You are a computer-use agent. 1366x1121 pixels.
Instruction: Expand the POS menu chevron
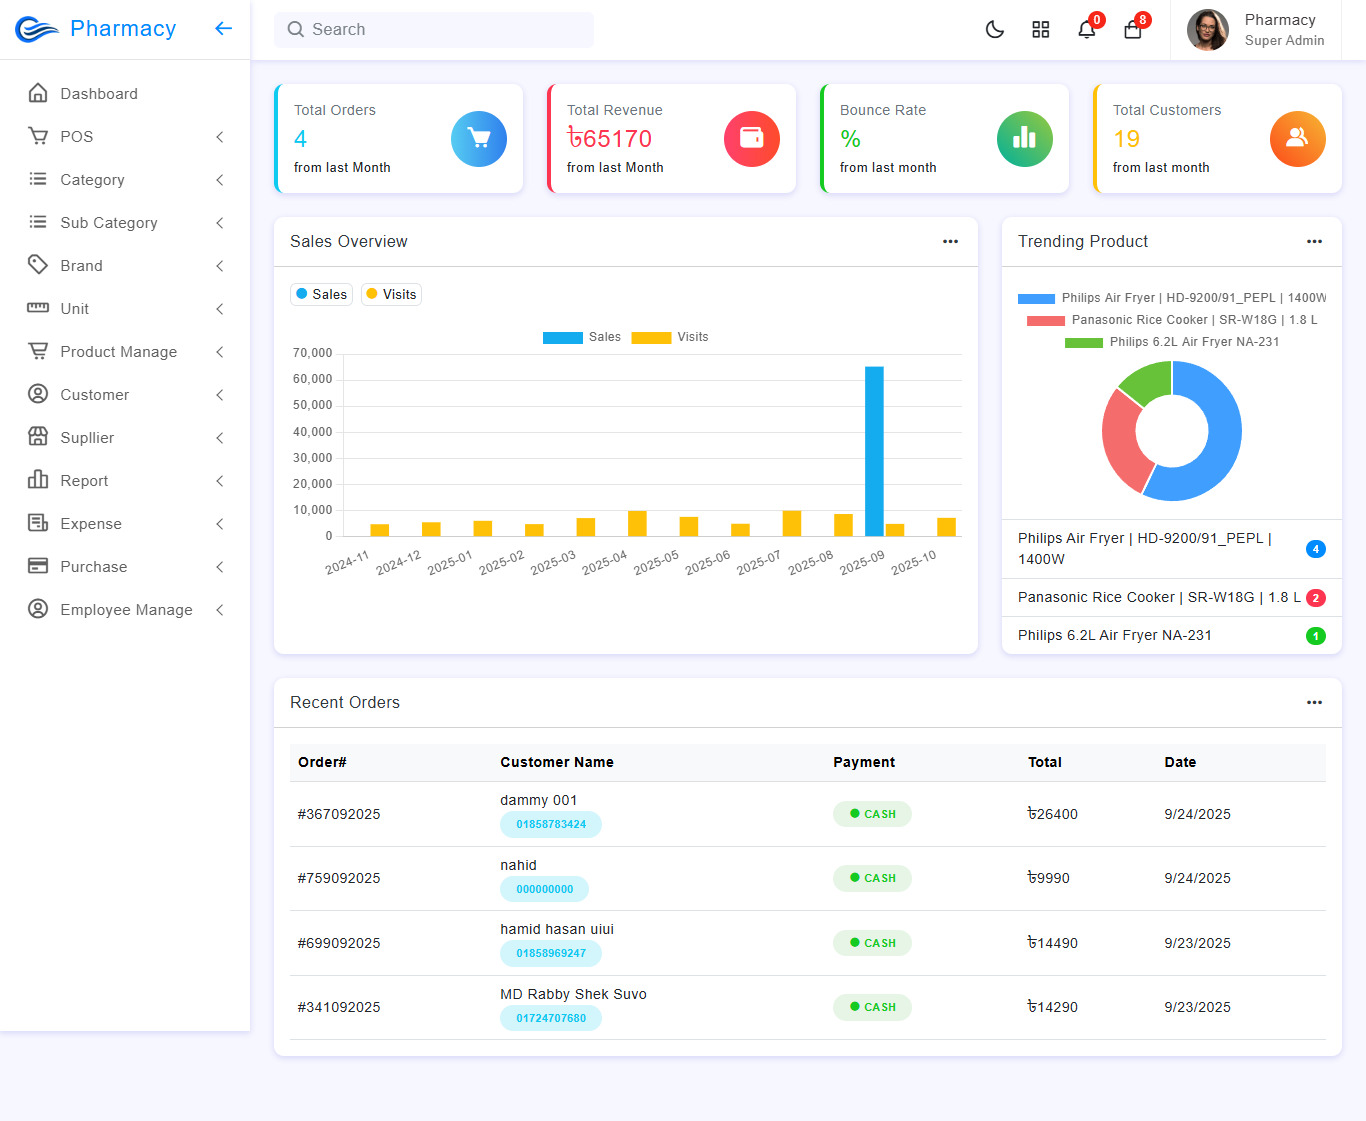coord(220,137)
